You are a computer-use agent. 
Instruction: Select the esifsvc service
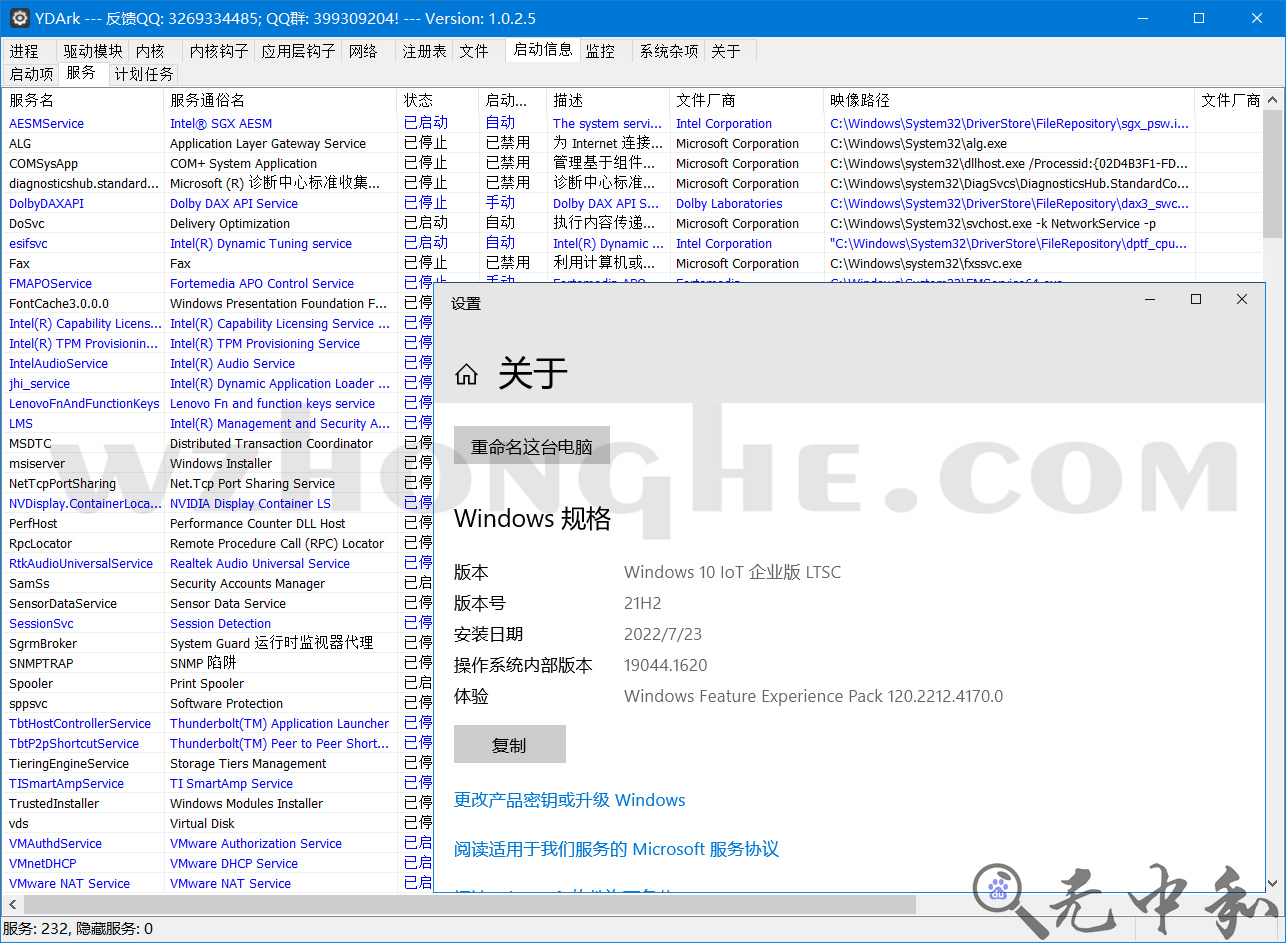pyautogui.click(x=633, y=244)
